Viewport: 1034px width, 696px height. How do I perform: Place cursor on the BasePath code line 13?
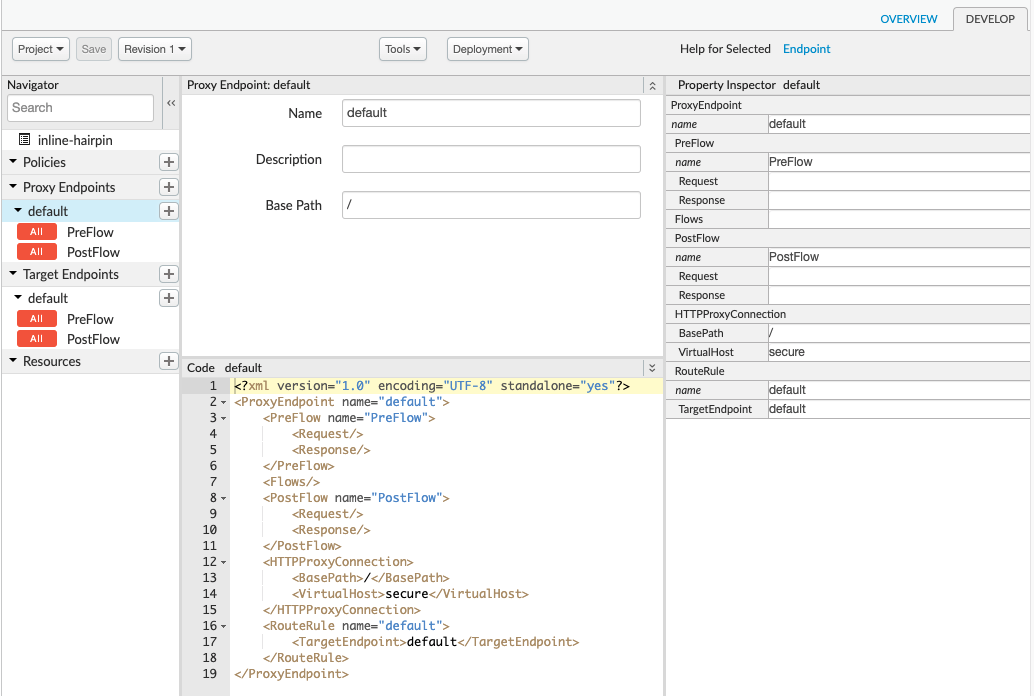pos(371,578)
